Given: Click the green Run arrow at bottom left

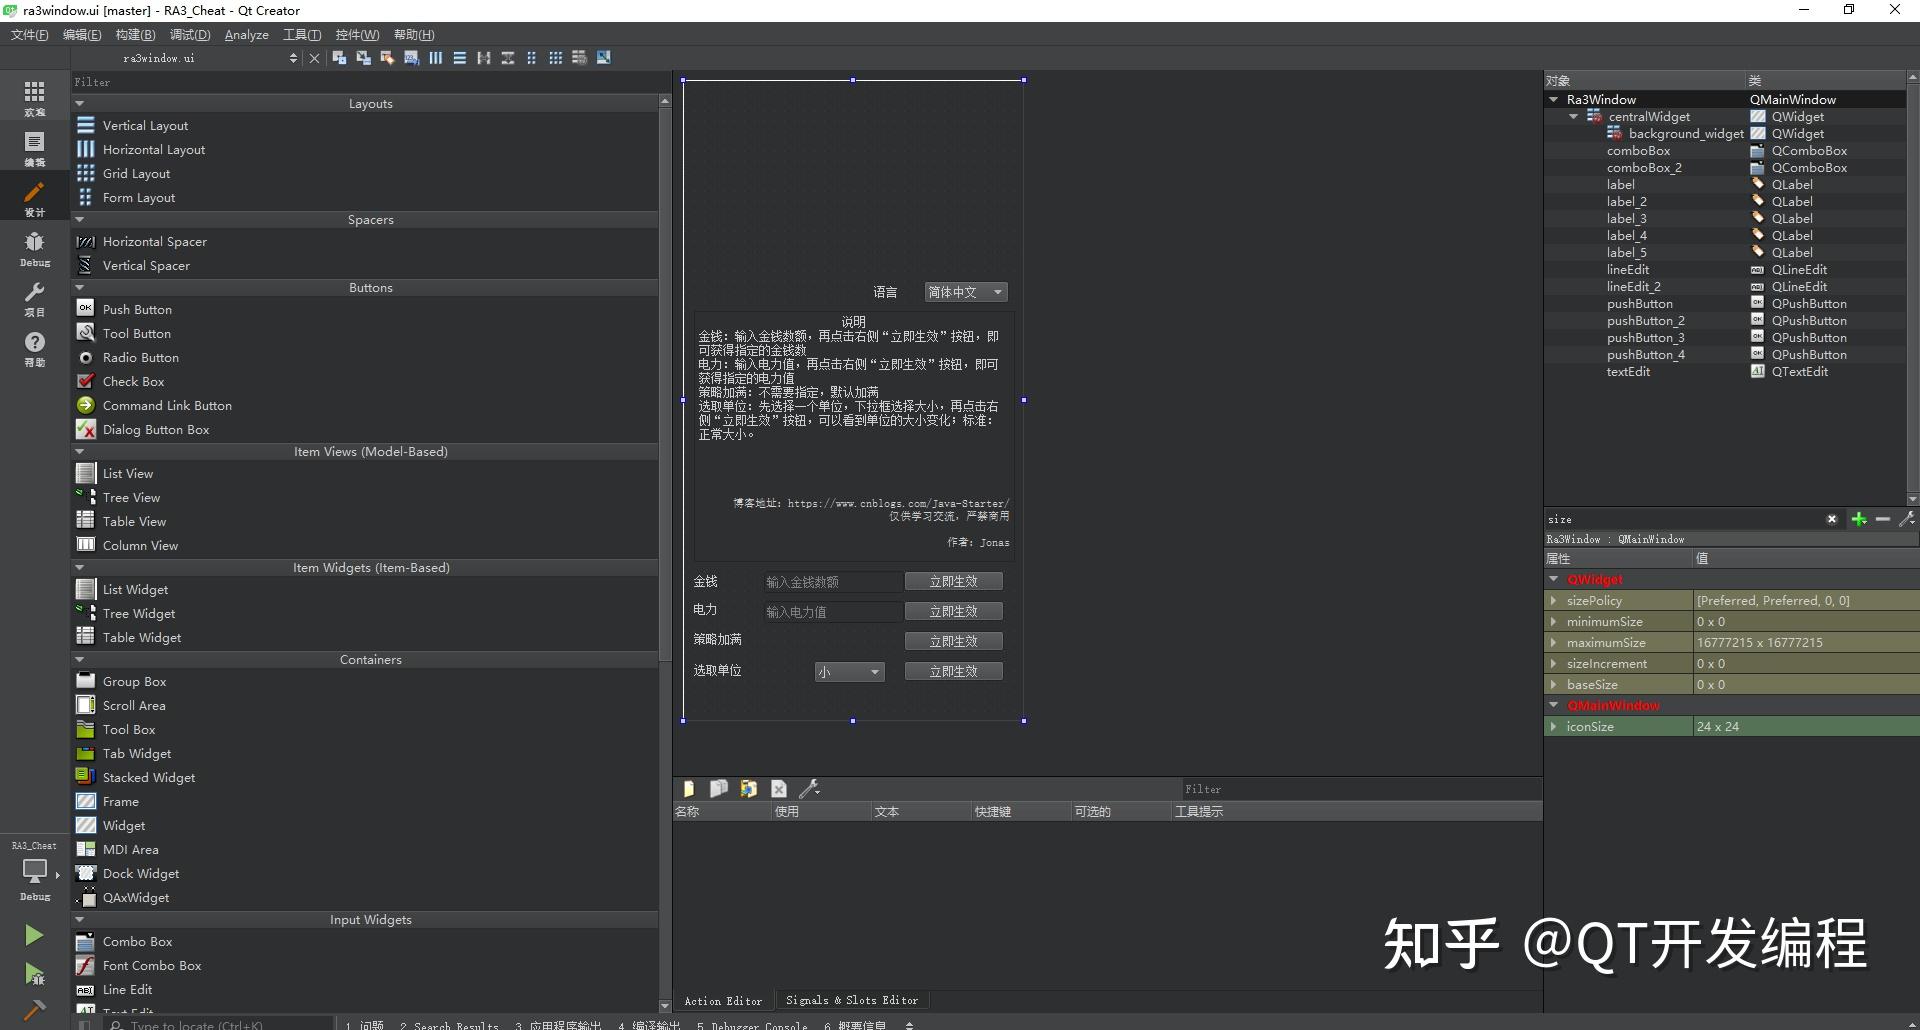Looking at the screenshot, I should pos(34,934).
